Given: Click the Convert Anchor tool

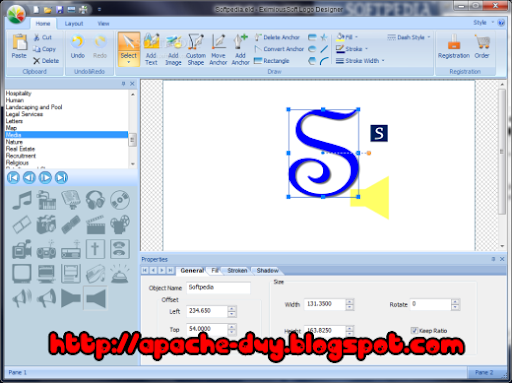Looking at the screenshot, I should [279, 49].
